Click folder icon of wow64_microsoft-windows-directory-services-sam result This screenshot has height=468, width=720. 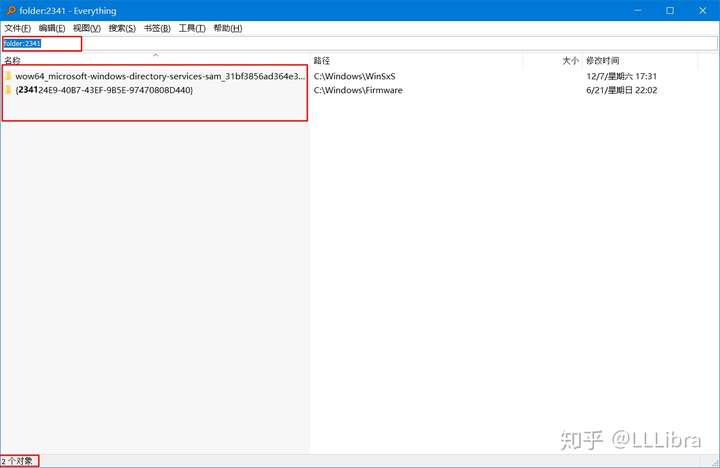[x=8, y=76]
